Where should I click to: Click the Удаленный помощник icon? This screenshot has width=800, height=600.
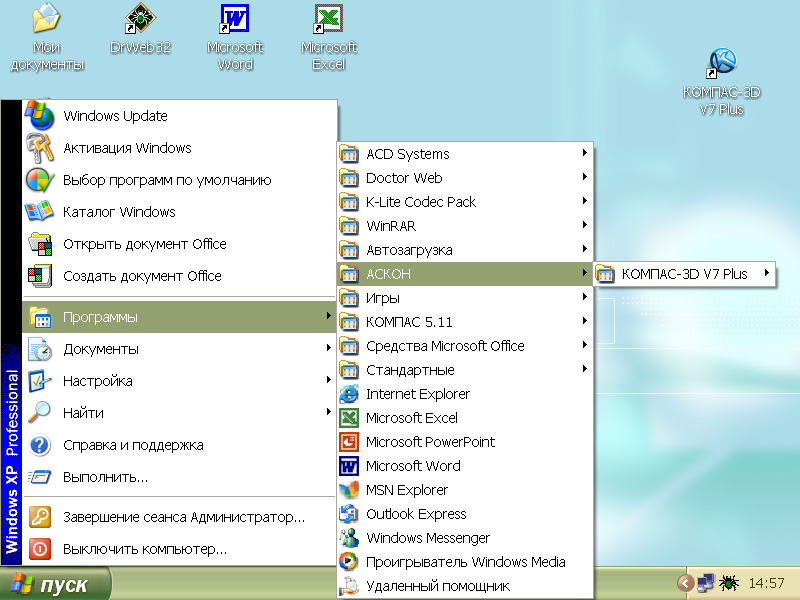tap(349, 586)
